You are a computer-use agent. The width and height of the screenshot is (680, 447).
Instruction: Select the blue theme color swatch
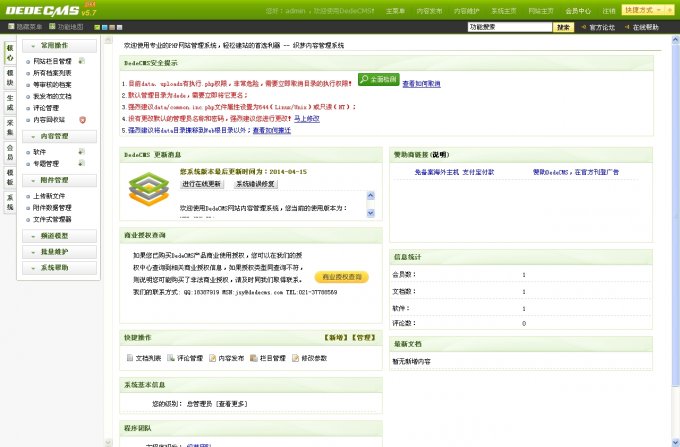click(x=105, y=27)
